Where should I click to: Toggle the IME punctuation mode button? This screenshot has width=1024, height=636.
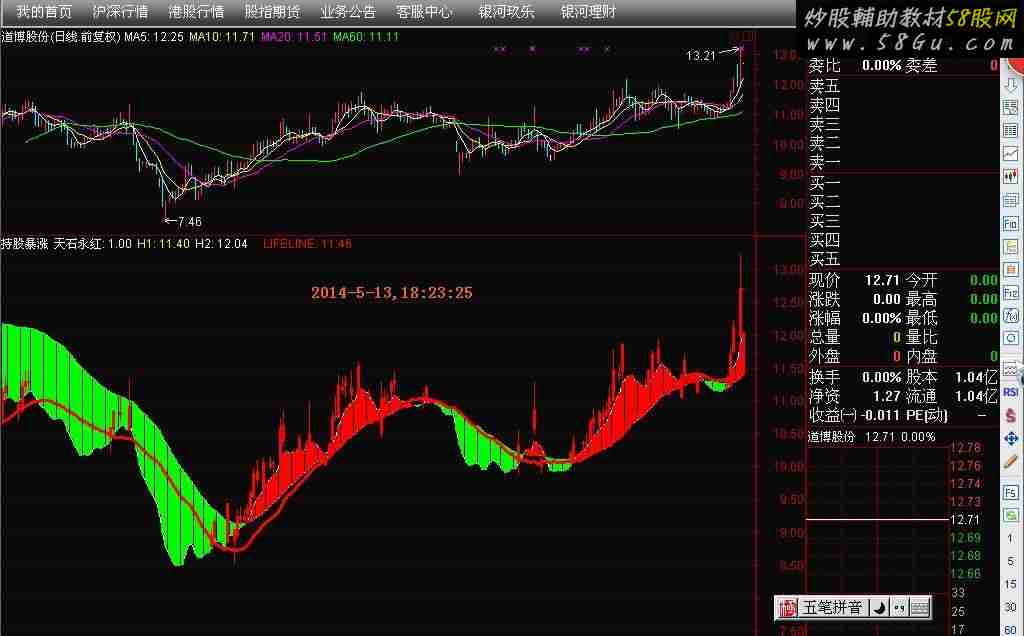(898, 607)
